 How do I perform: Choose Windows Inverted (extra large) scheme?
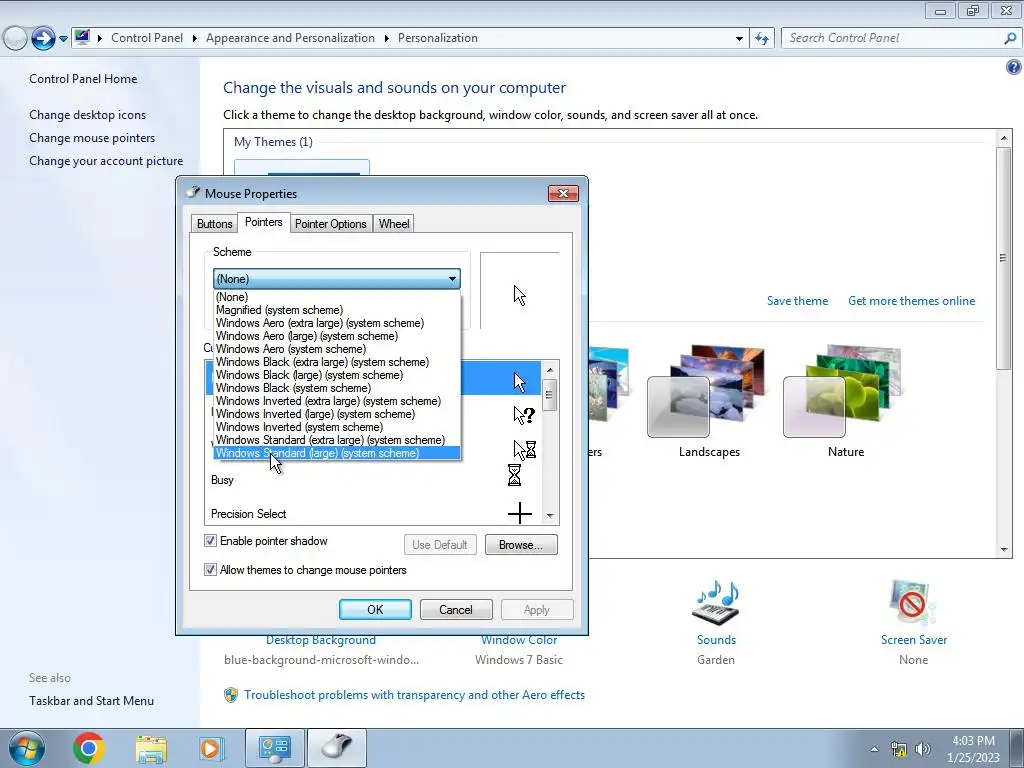(x=337, y=401)
